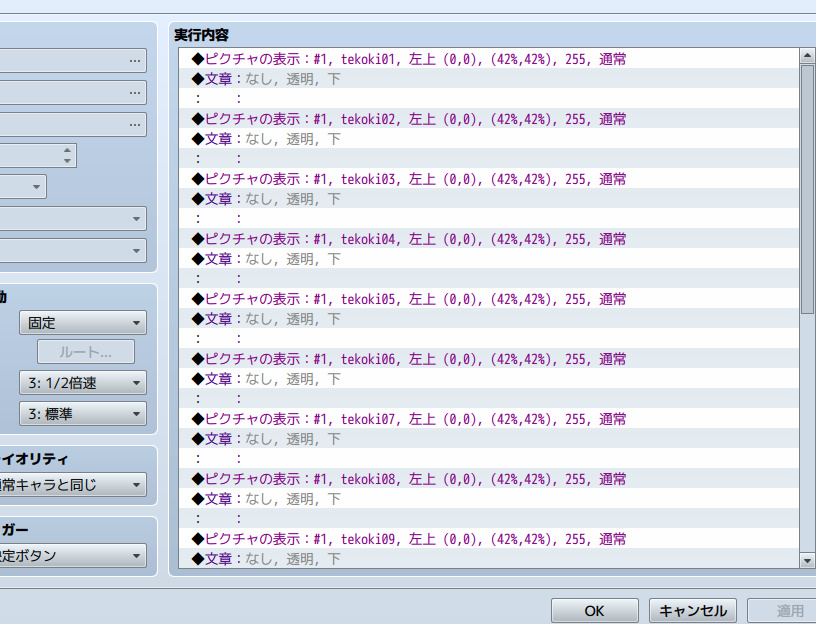
Task: Click the up arrow on the number spinner
Action: (x=67, y=151)
